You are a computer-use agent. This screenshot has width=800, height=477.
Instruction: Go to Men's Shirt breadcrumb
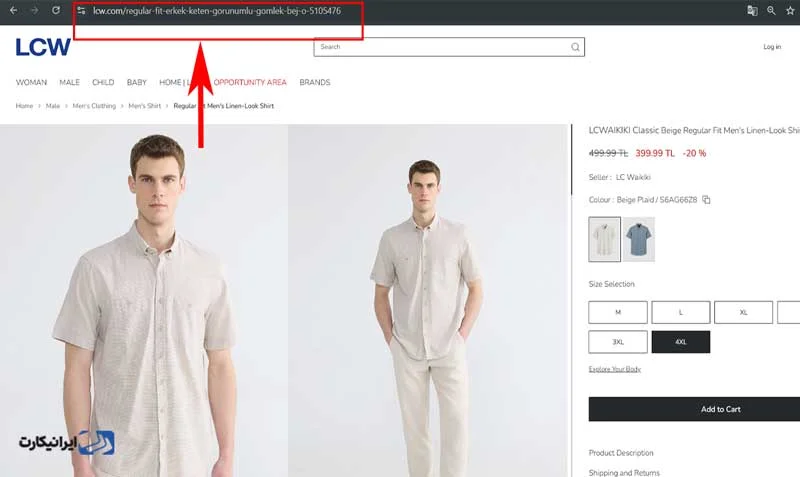[144, 106]
